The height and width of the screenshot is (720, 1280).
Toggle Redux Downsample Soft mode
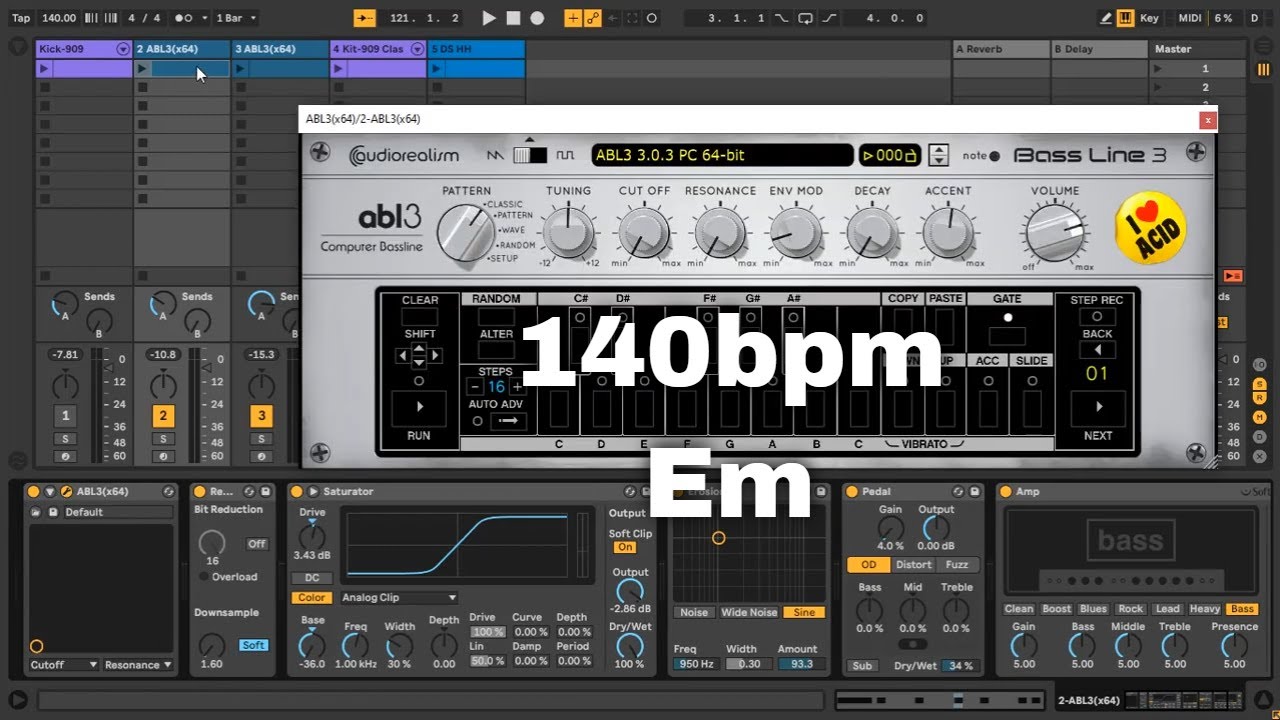point(254,645)
